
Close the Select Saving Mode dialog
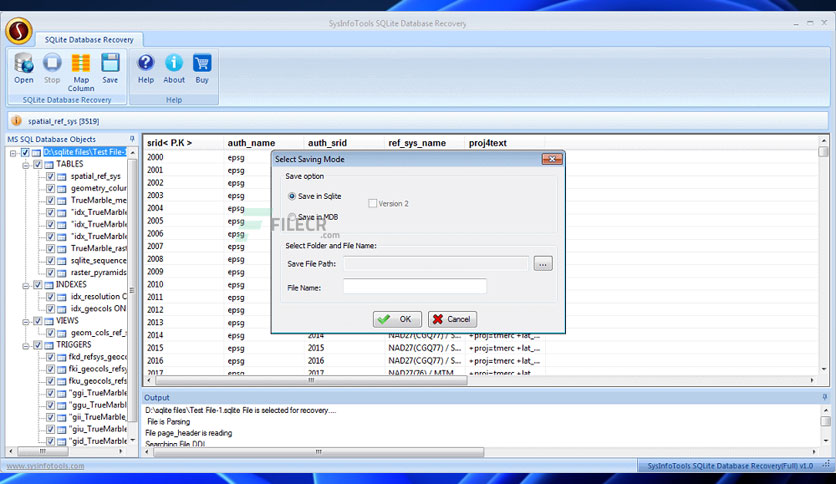tap(552, 159)
